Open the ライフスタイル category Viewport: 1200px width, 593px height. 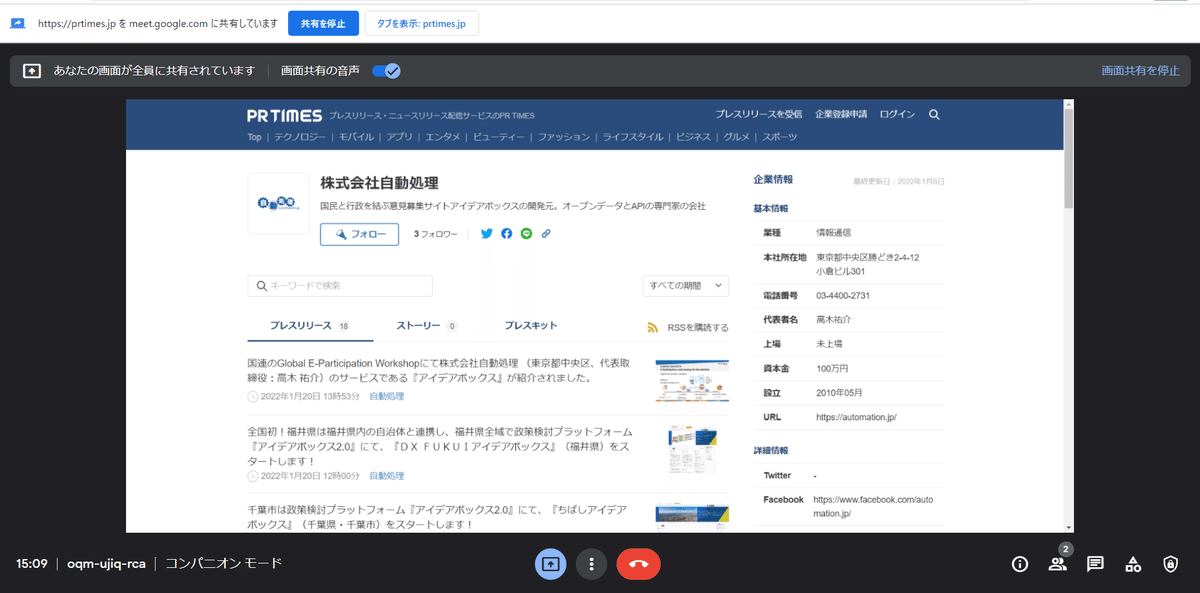coord(633,137)
